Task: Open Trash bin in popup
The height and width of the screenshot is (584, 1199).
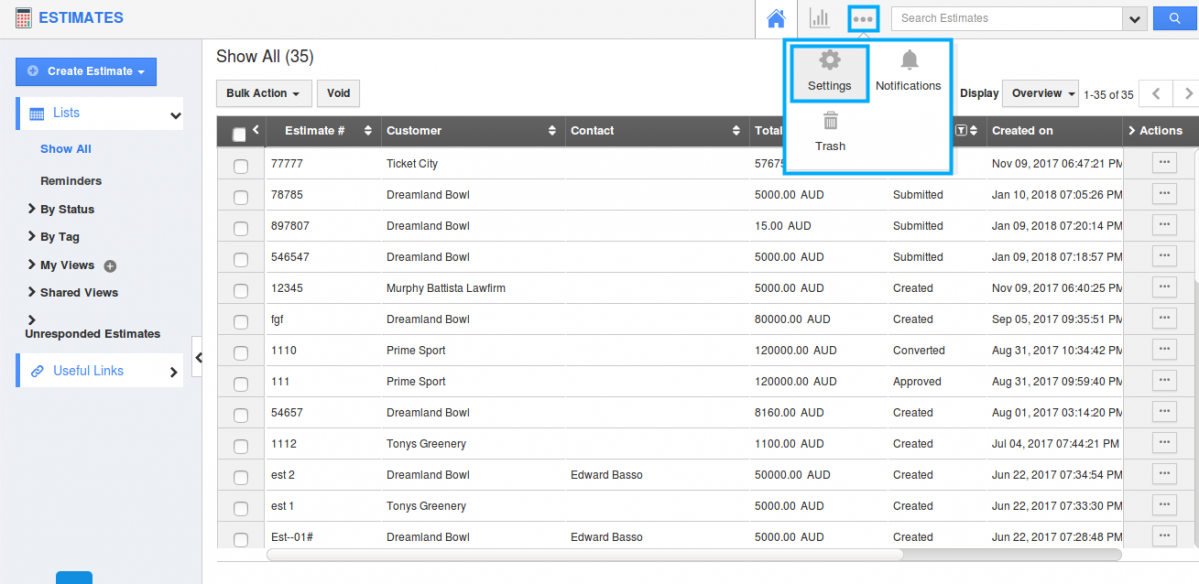Action: tap(830, 131)
